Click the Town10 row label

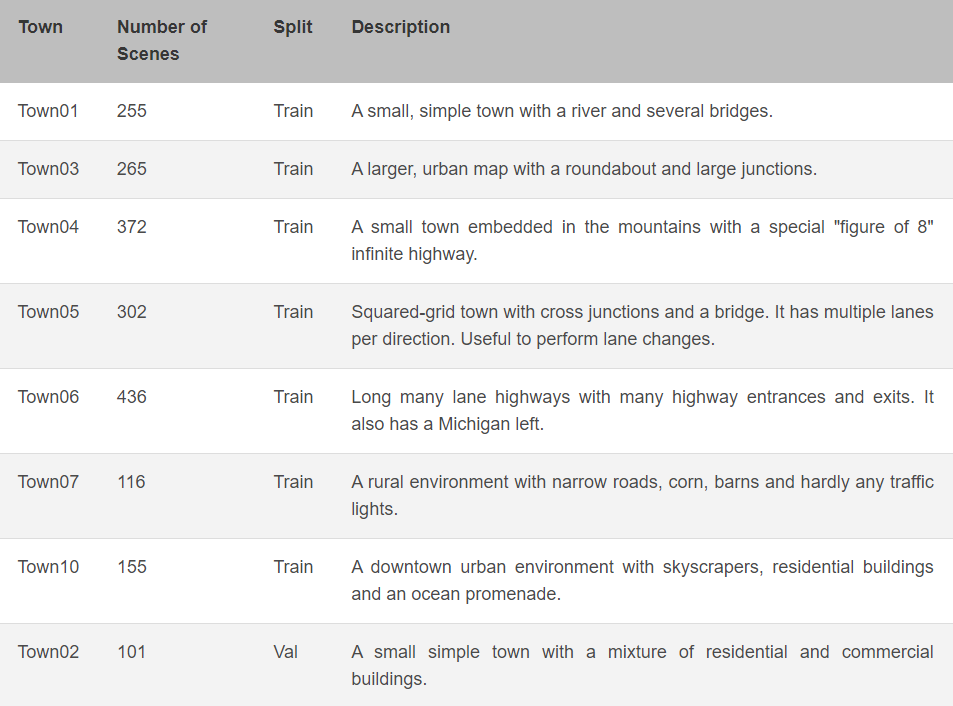pyautogui.click(x=48, y=567)
